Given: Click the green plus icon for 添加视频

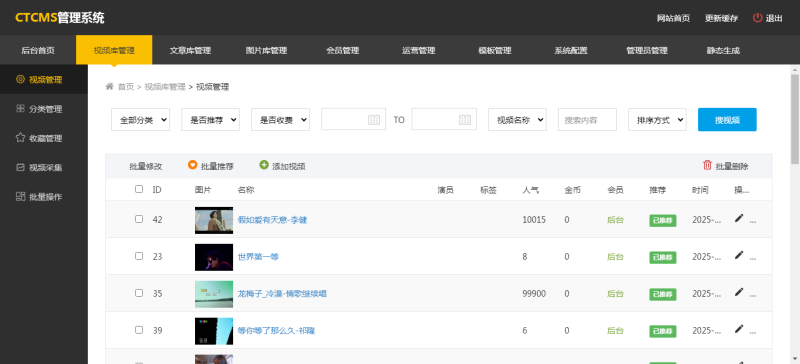Looking at the screenshot, I should click(264, 165).
